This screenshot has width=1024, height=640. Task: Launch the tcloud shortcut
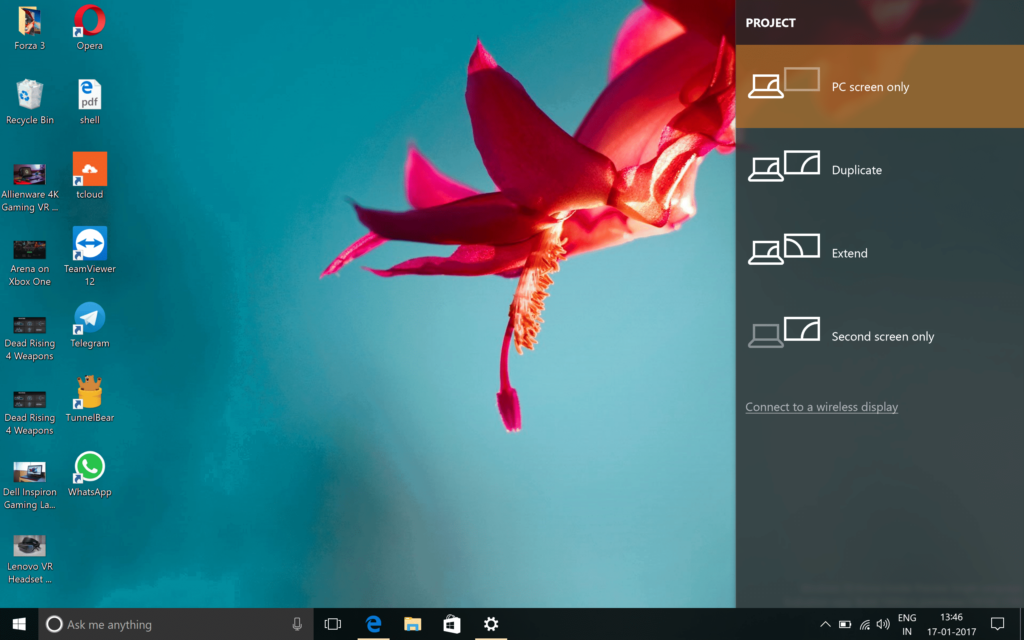coord(89,176)
